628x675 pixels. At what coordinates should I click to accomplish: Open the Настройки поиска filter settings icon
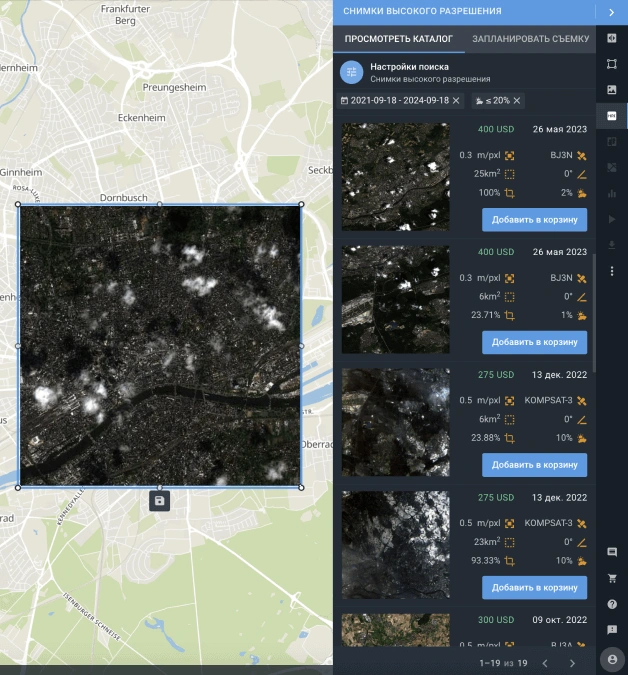[x=352, y=72]
